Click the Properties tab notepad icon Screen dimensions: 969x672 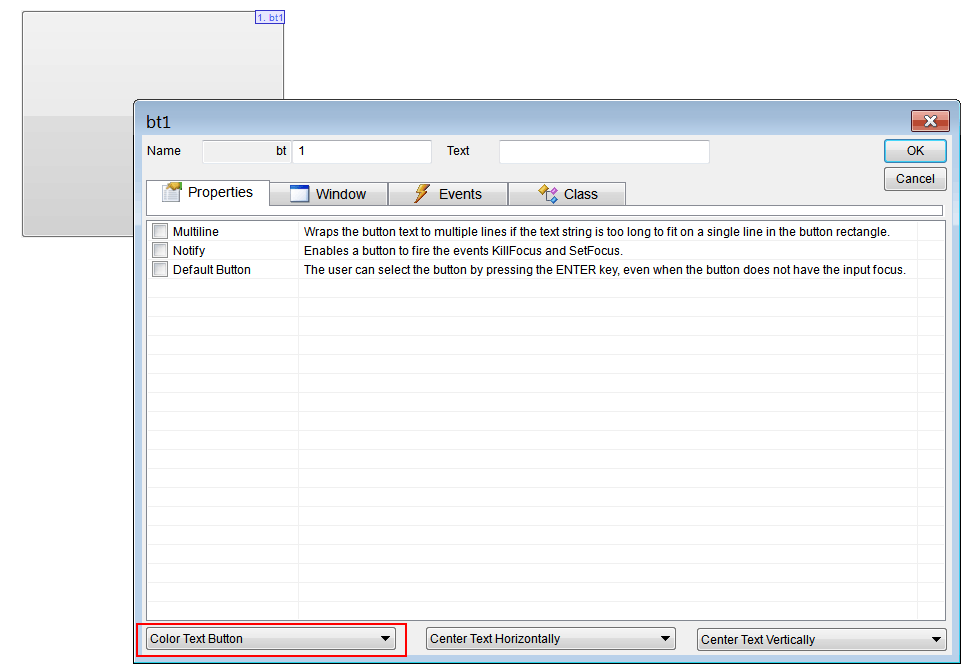[172, 192]
